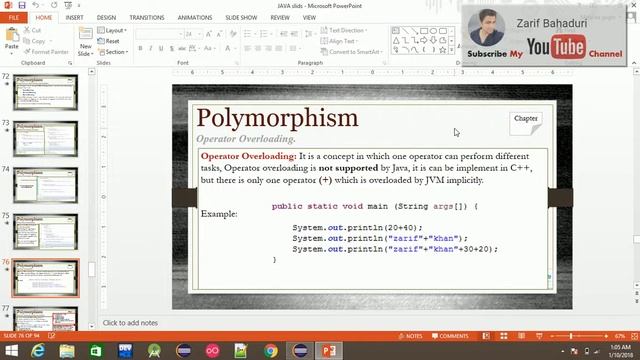Screen dimensions: 640x360
Task: Switch to the INSERT tab
Action: pyautogui.click(x=74, y=18)
